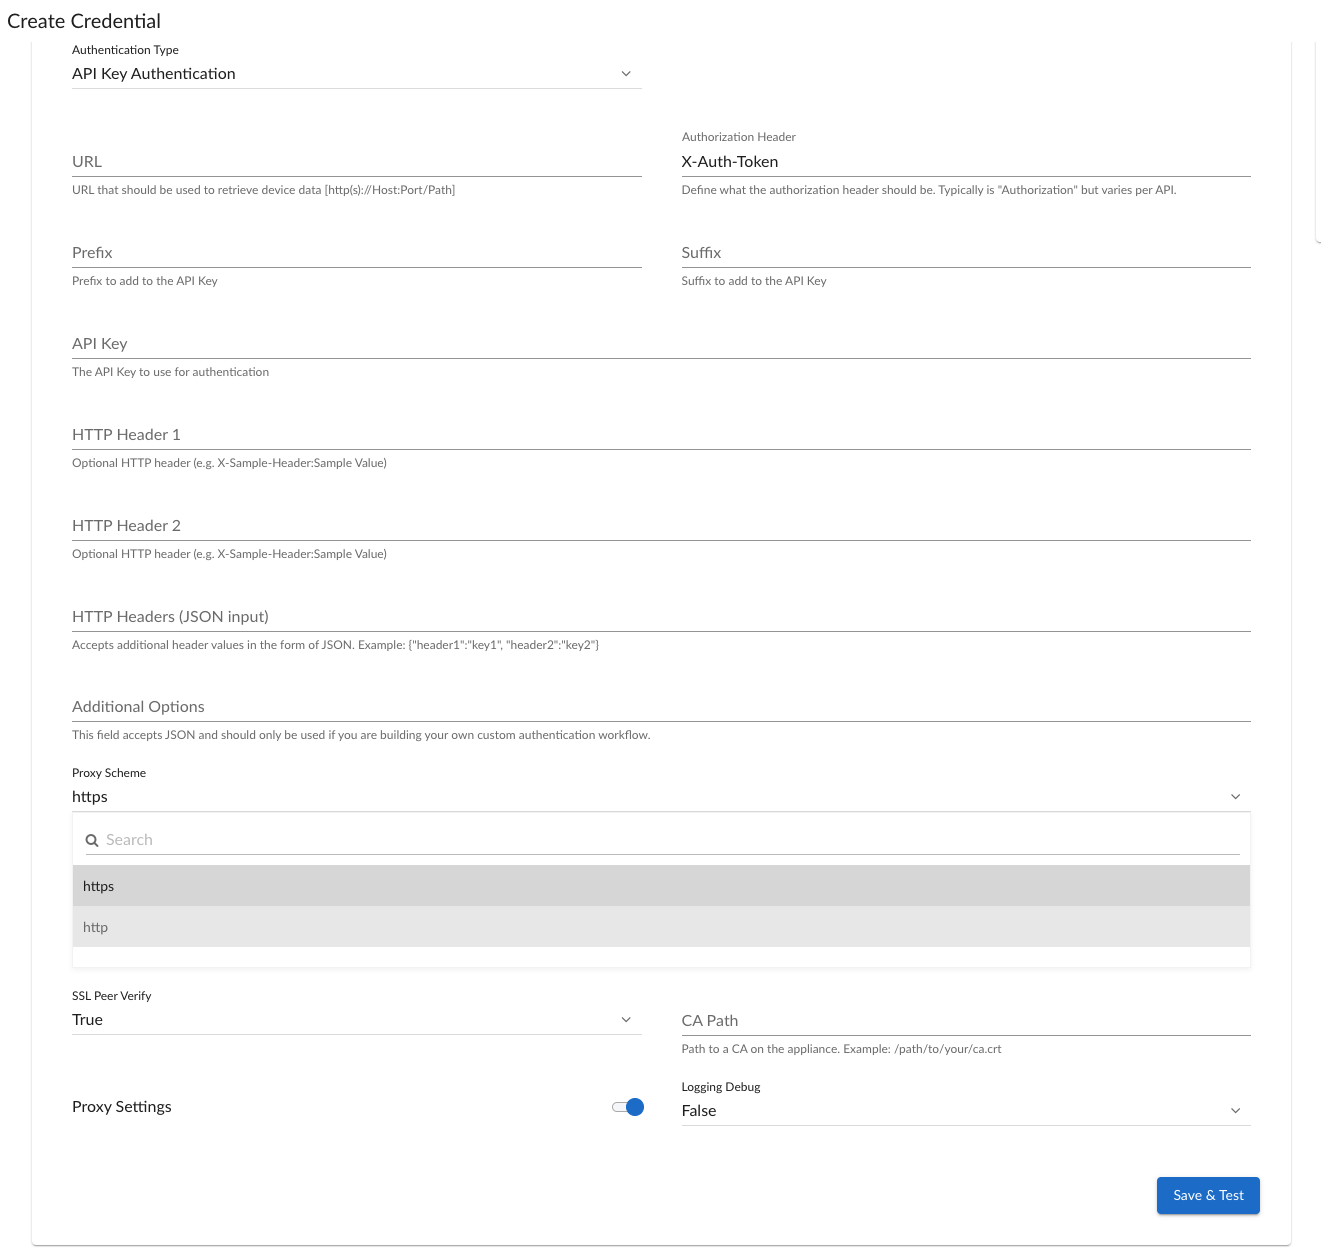The height and width of the screenshot is (1260, 1321).
Task: Collapse the Proxy Scheme dropdown chevron
Action: (x=1235, y=797)
